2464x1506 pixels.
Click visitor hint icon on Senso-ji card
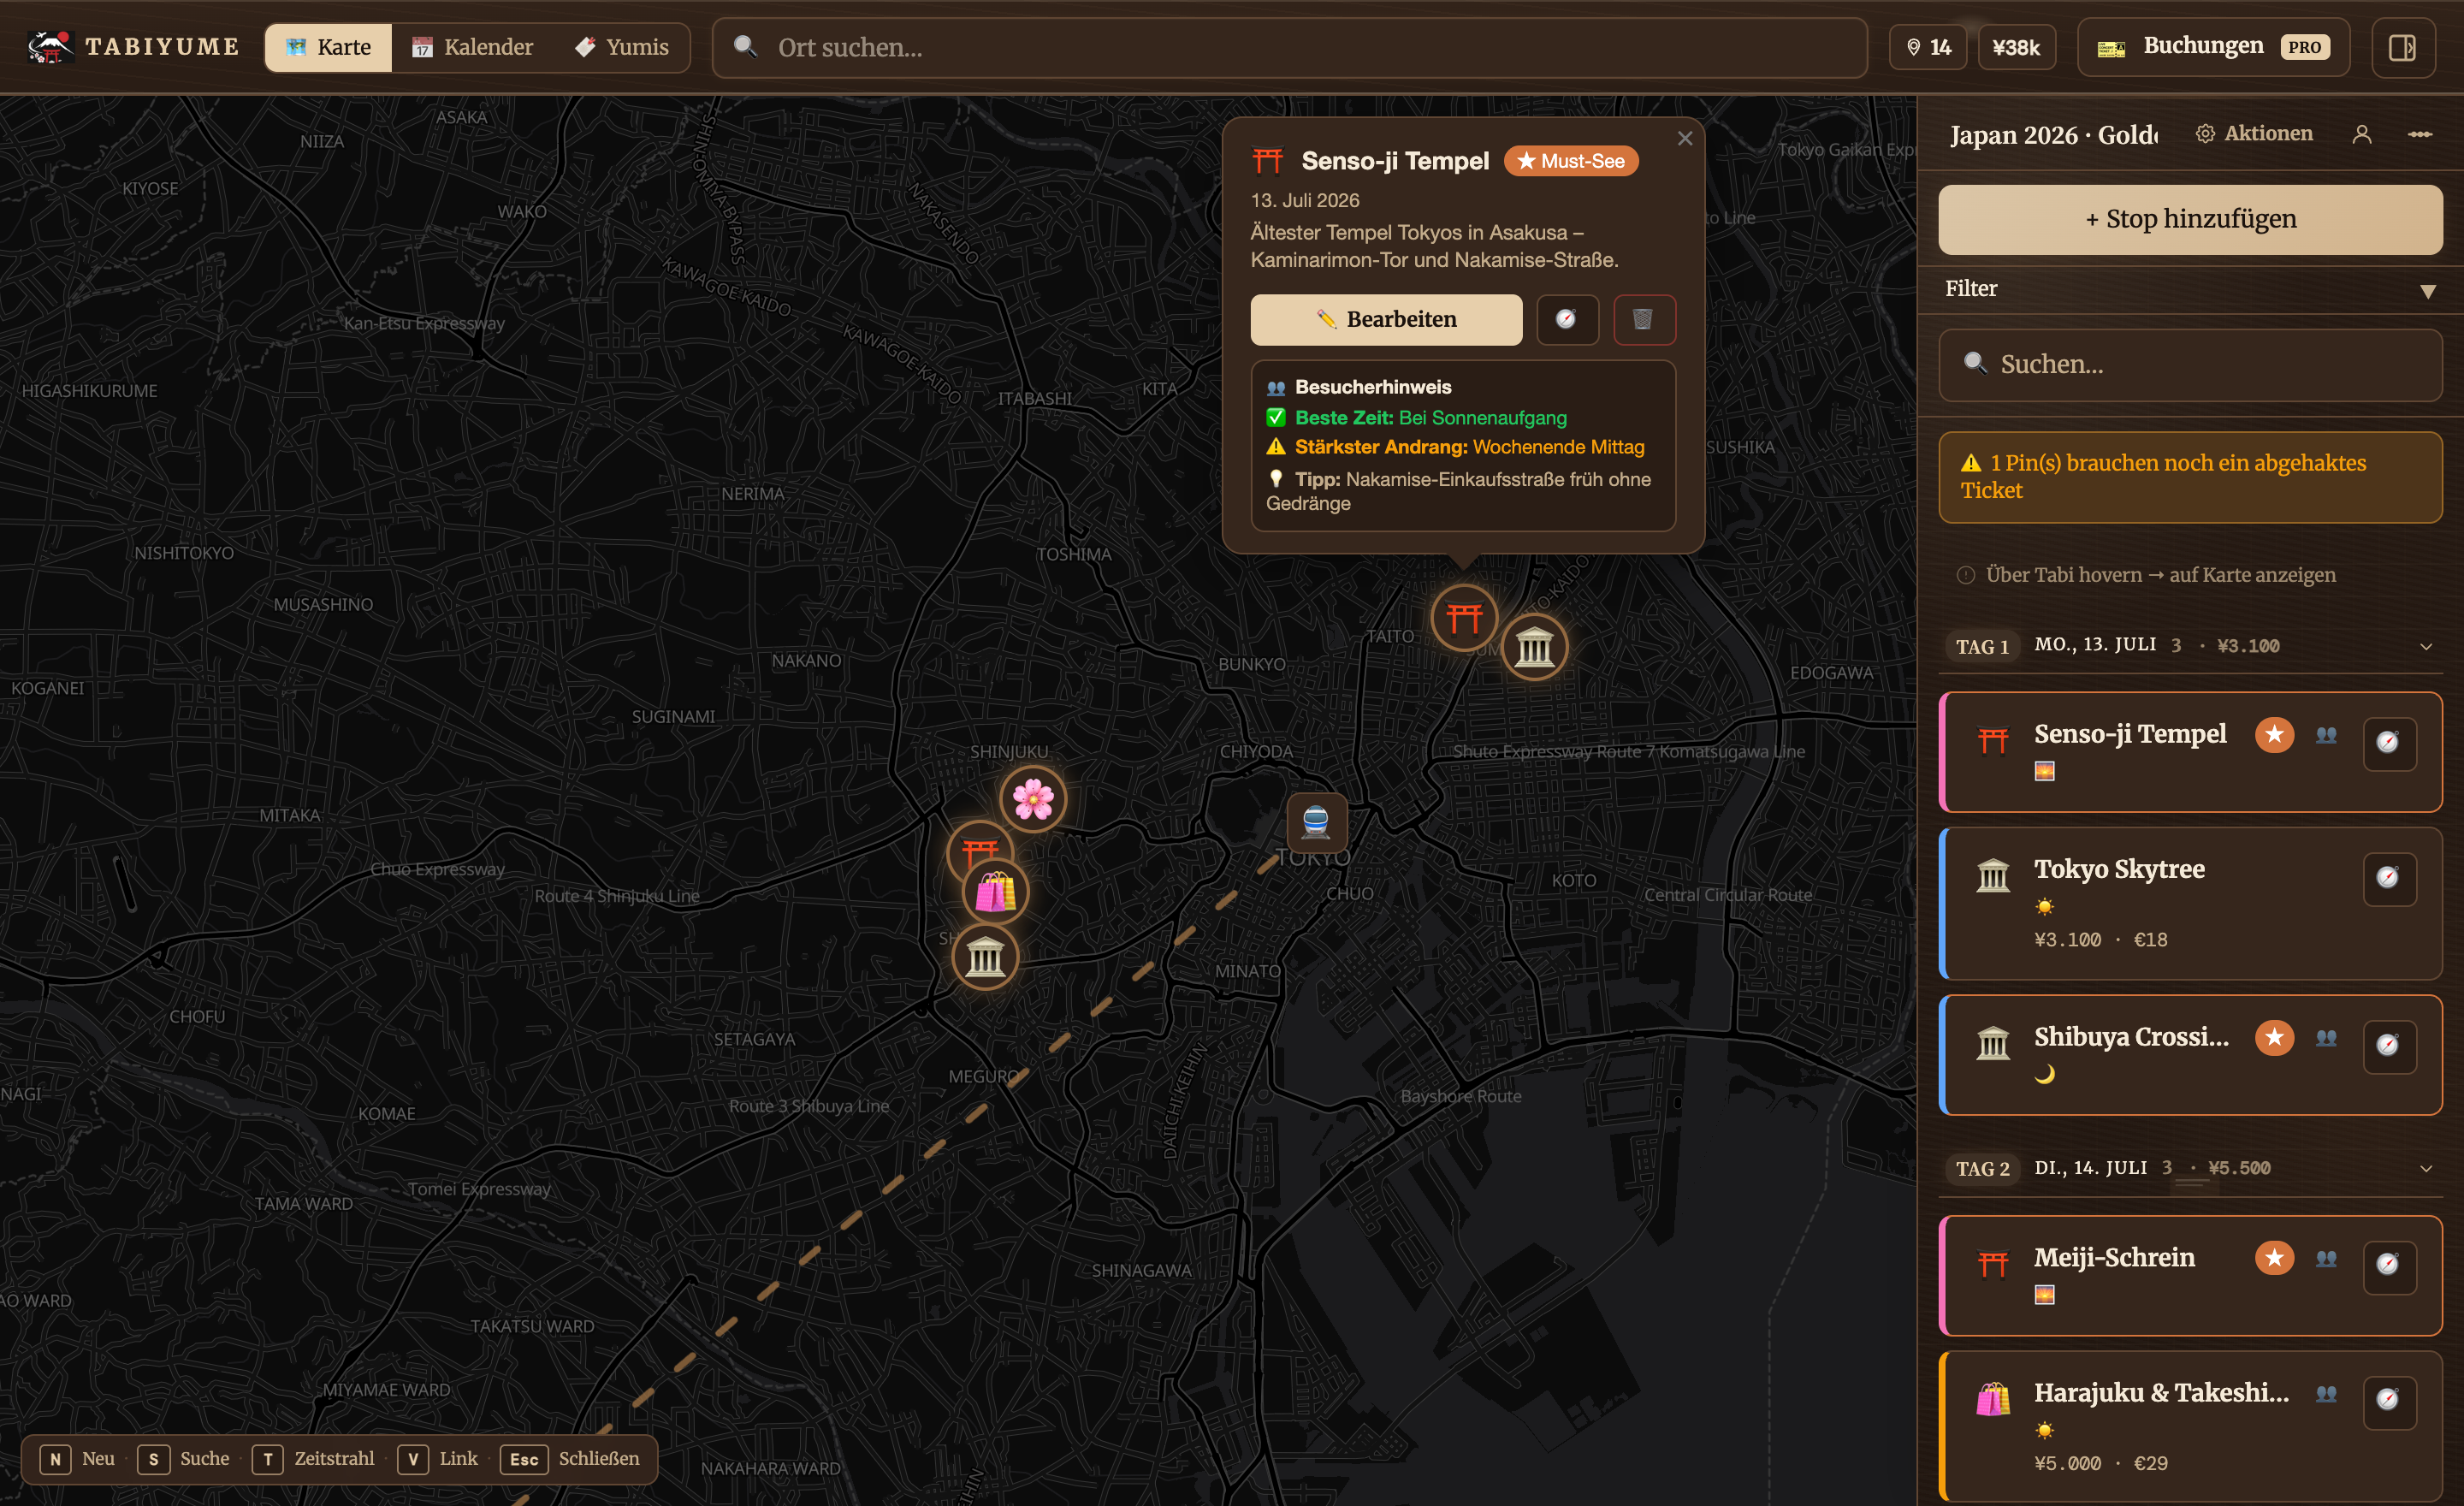pos(2326,735)
